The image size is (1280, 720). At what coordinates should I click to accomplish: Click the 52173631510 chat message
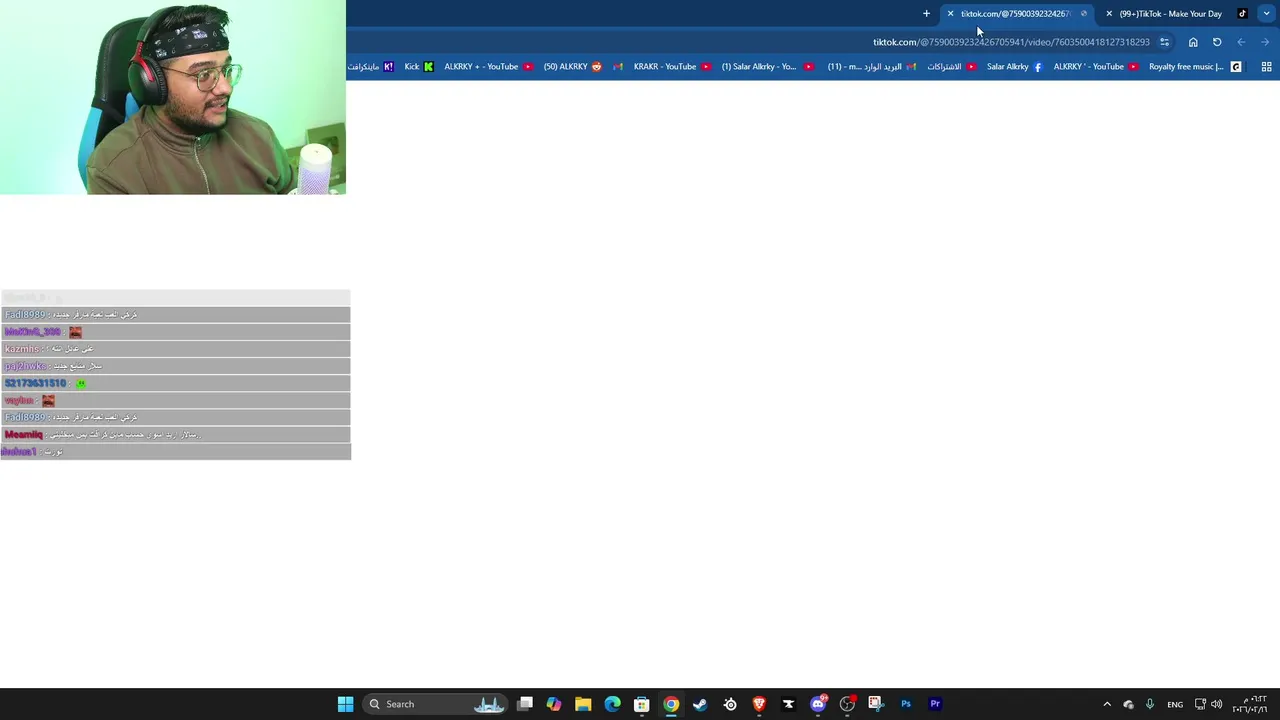tap(175, 383)
